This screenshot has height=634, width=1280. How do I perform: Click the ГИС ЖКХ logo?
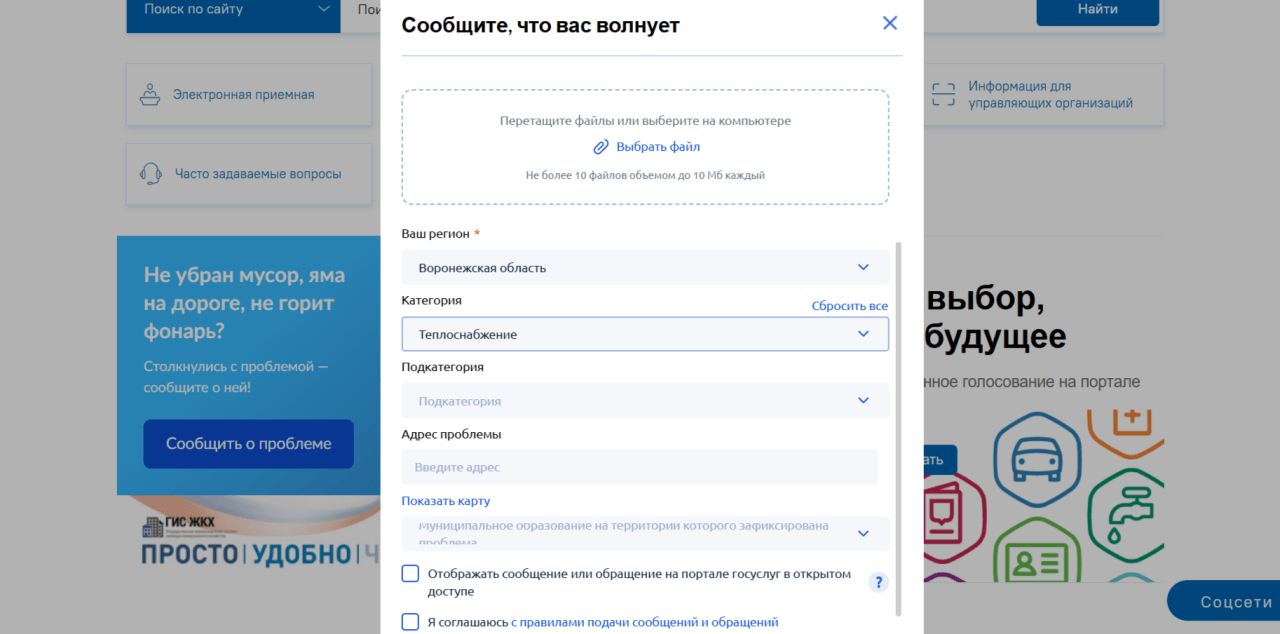(x=180, y=525)
